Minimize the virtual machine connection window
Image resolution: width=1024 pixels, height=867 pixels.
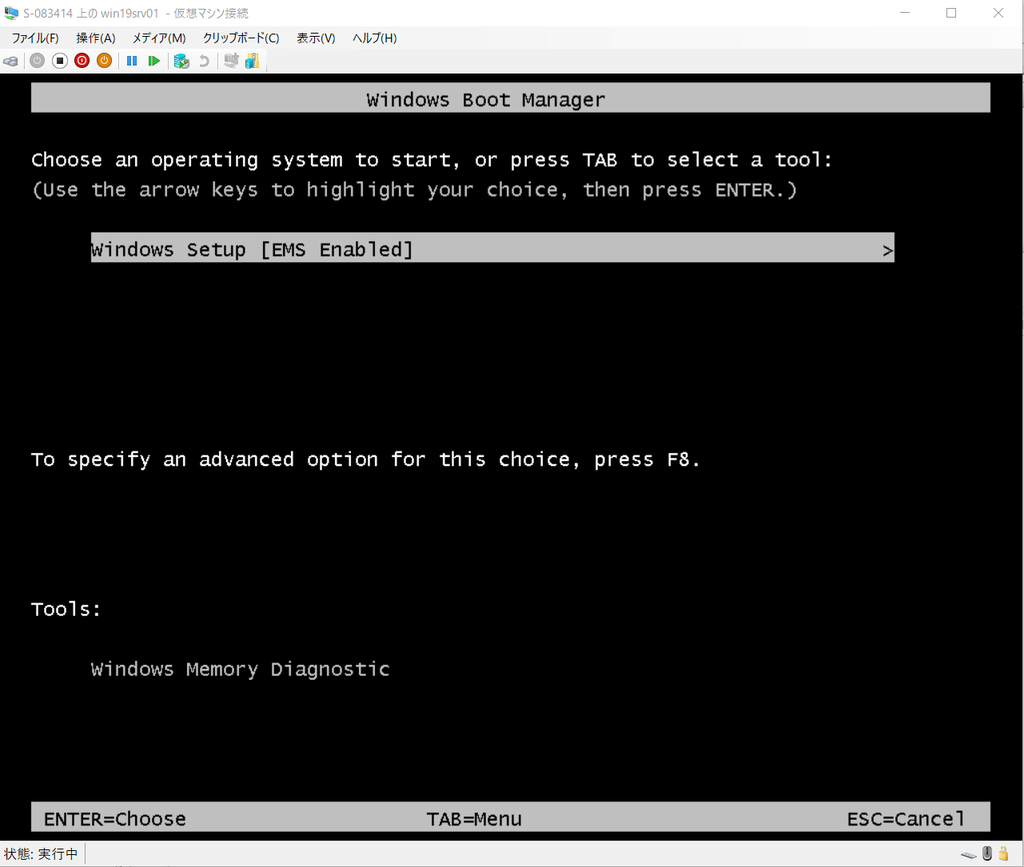[904, 13]
